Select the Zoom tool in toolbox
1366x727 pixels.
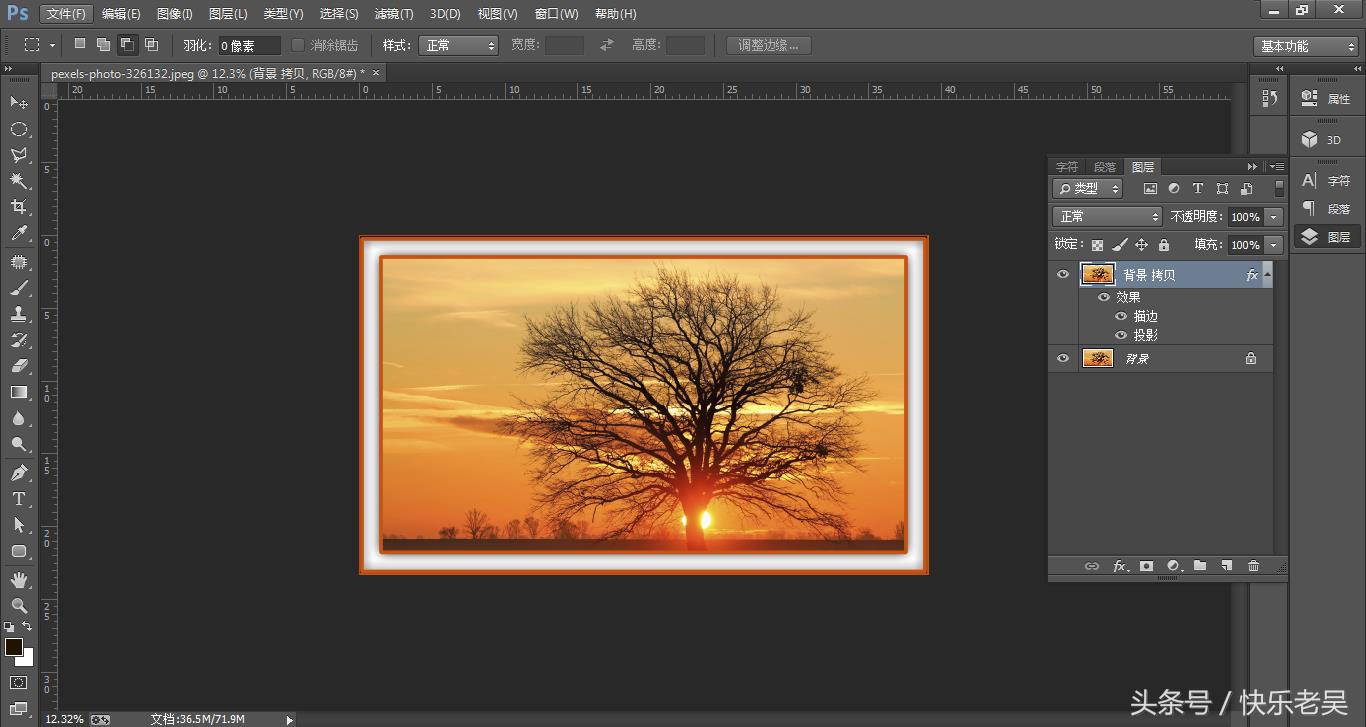pos(18,605)
